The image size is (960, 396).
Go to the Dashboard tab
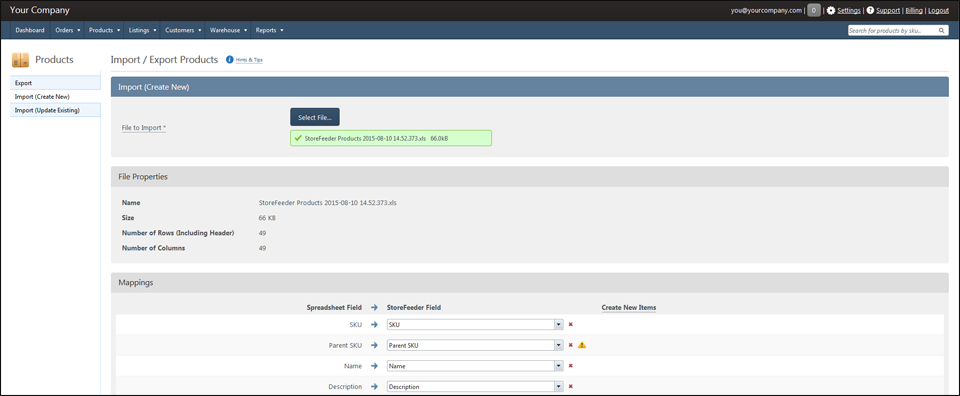30,30
